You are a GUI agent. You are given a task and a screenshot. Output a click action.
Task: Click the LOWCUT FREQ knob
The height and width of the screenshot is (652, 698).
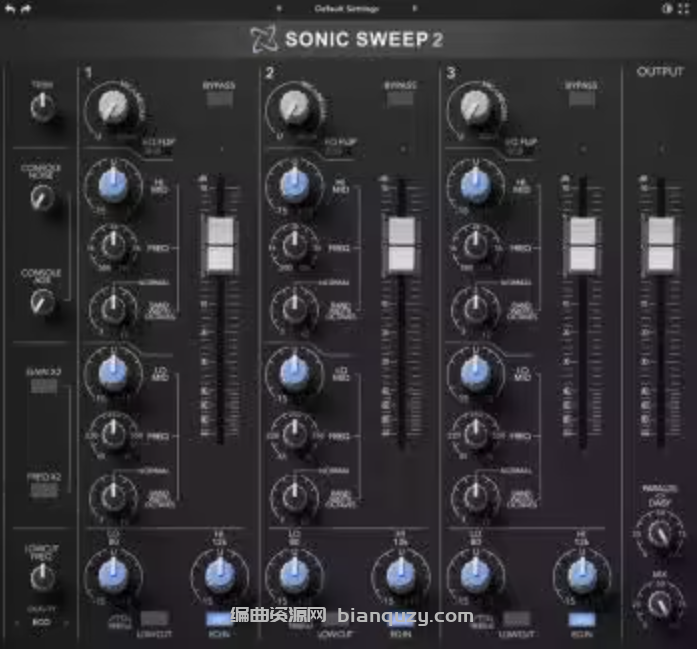pos(42,577)
